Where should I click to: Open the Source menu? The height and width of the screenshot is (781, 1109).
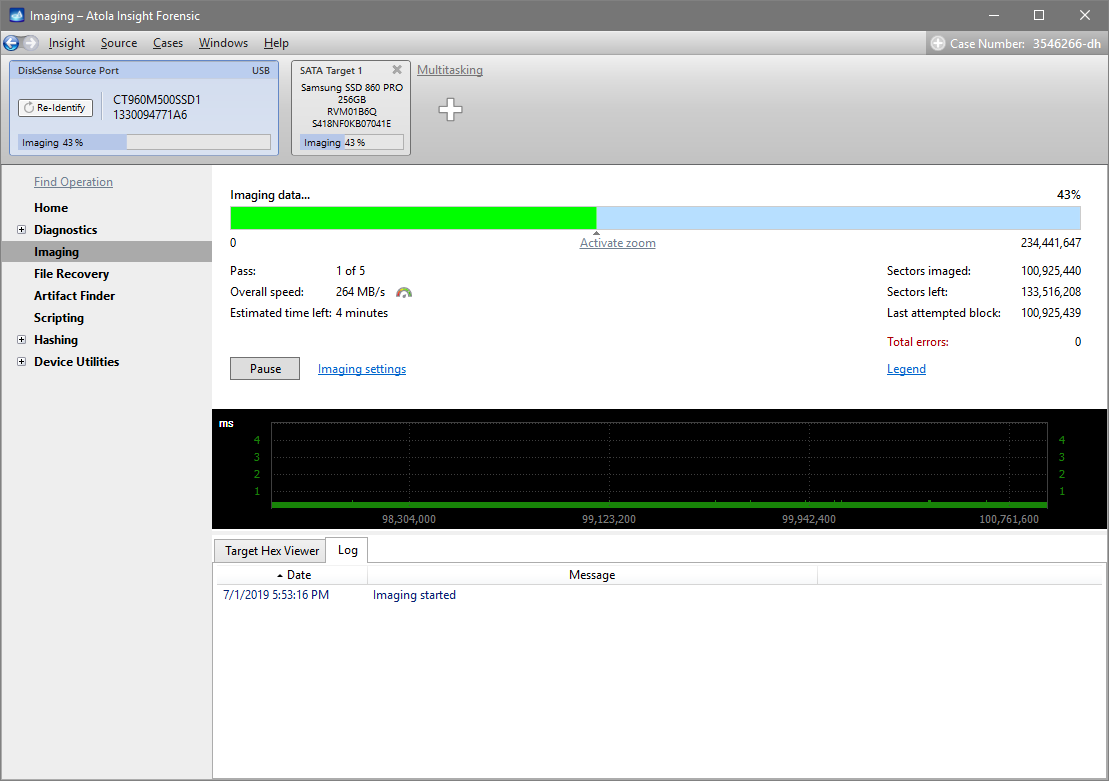pos(119,43)
